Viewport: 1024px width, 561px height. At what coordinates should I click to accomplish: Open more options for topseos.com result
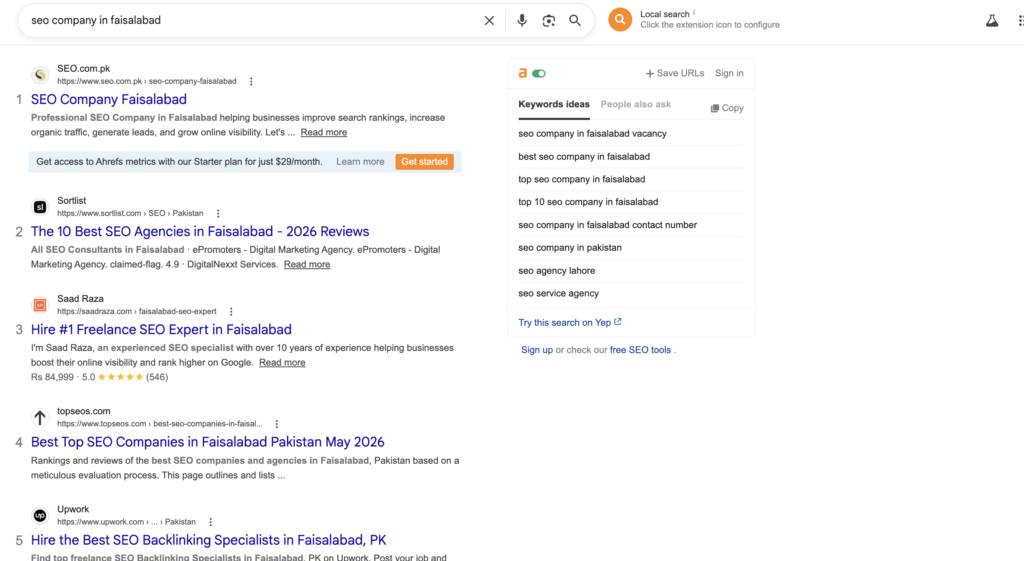coord(277,424)
